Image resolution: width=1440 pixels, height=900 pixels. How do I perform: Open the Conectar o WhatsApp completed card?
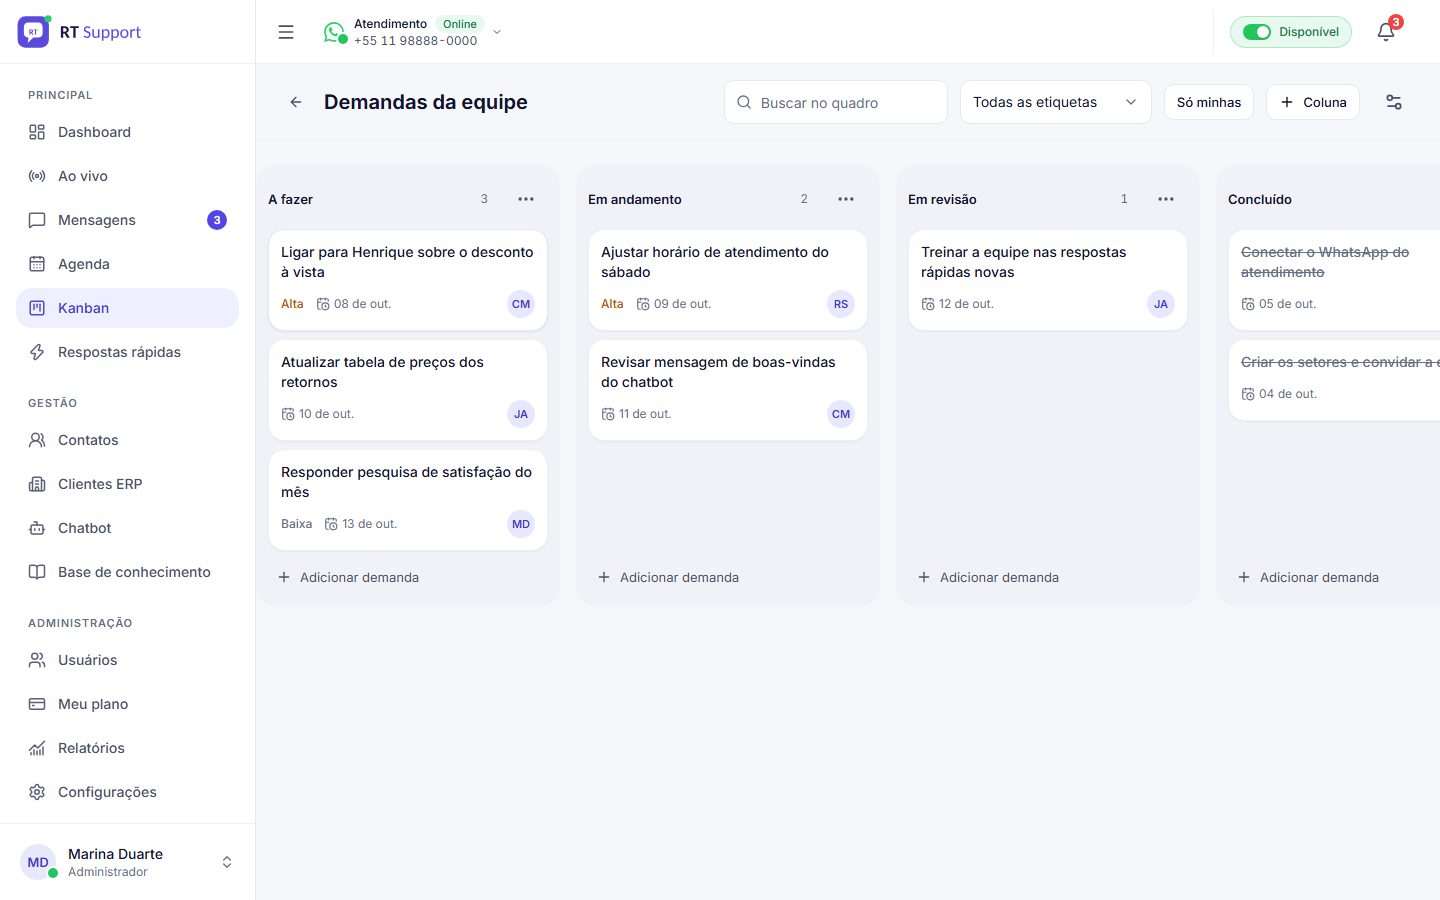click(x=1334, y=280)
